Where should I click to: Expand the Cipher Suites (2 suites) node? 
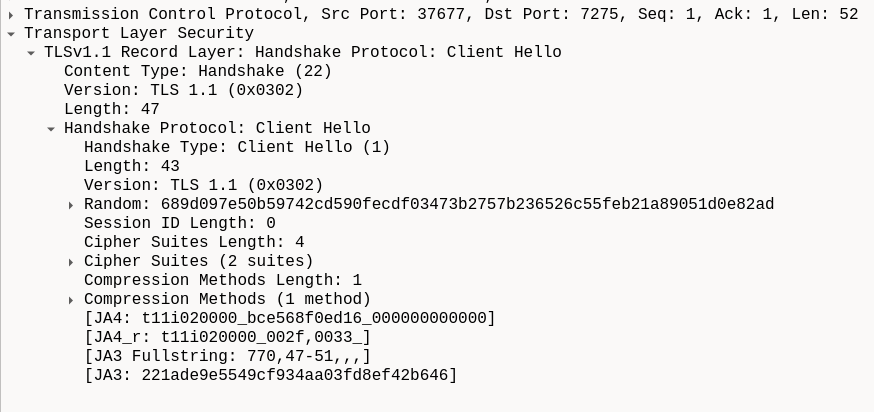71,262
